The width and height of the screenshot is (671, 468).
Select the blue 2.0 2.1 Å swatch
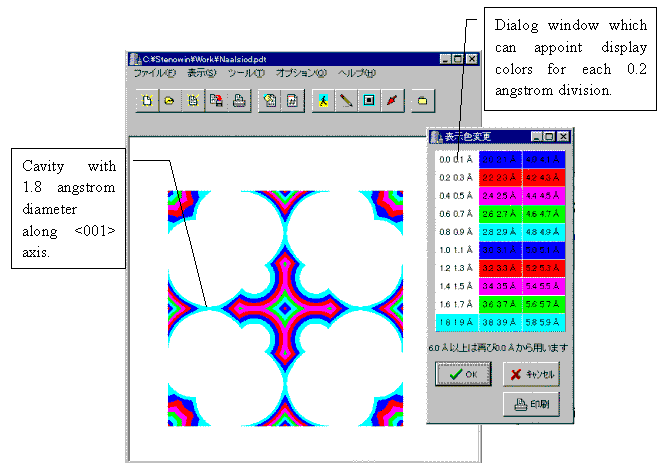click(500, 160)
